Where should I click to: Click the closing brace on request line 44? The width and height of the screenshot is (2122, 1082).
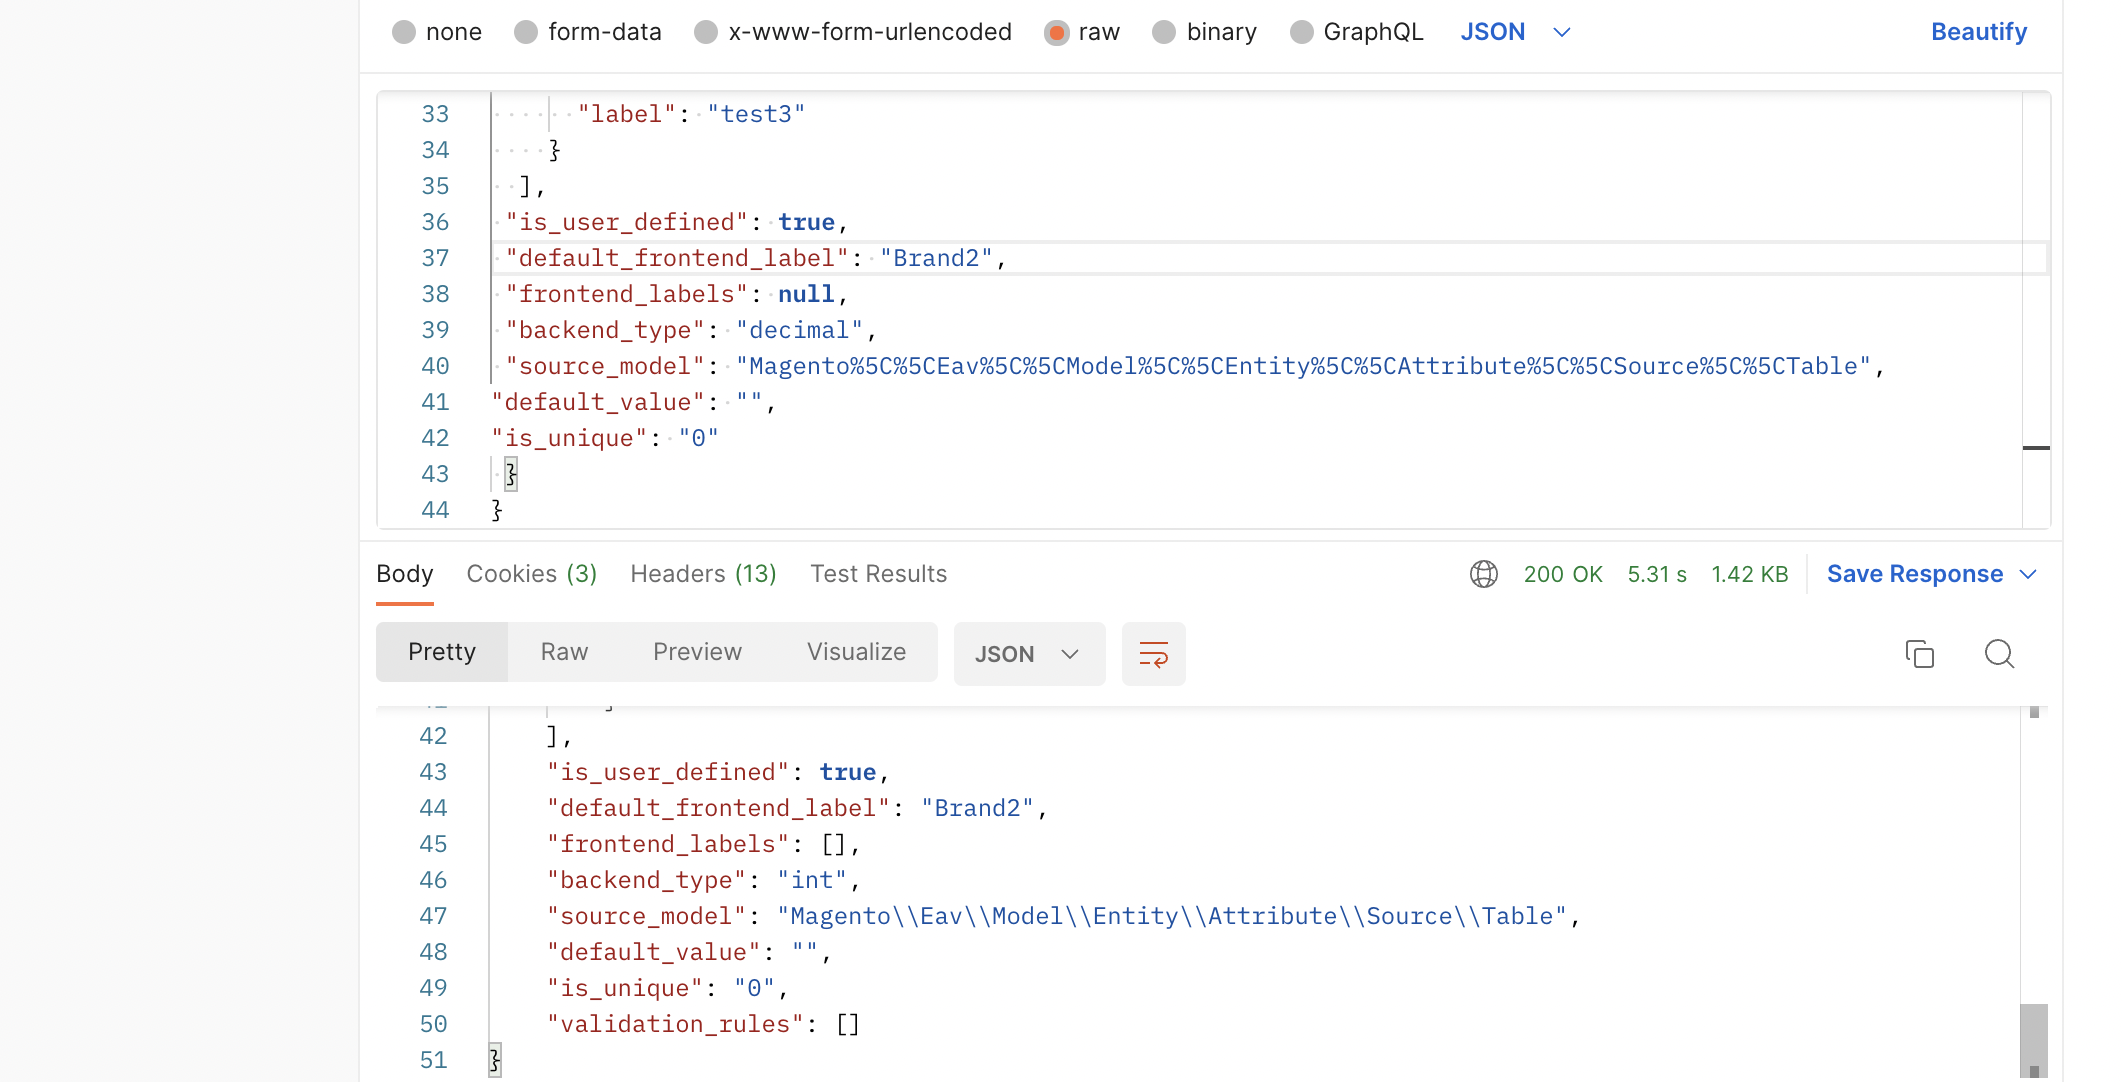coord(496,510)
